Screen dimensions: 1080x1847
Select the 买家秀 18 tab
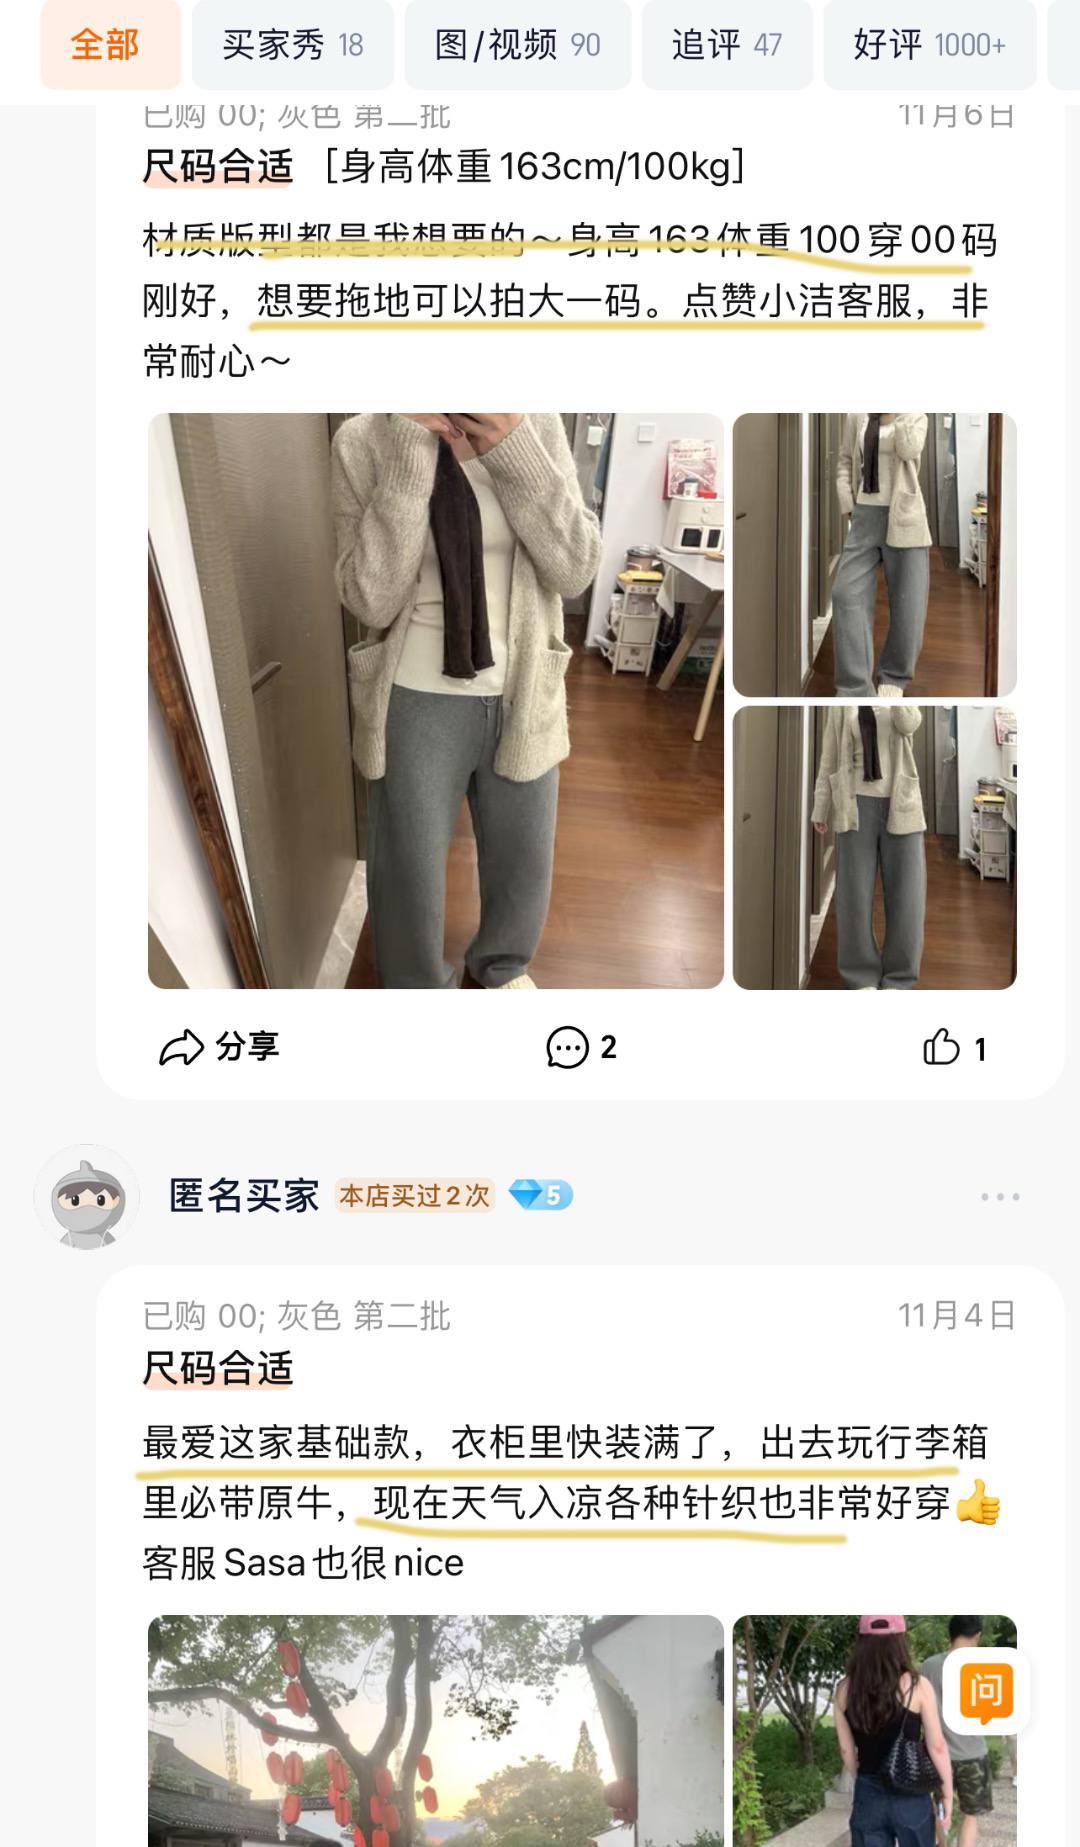coord(293,45)
